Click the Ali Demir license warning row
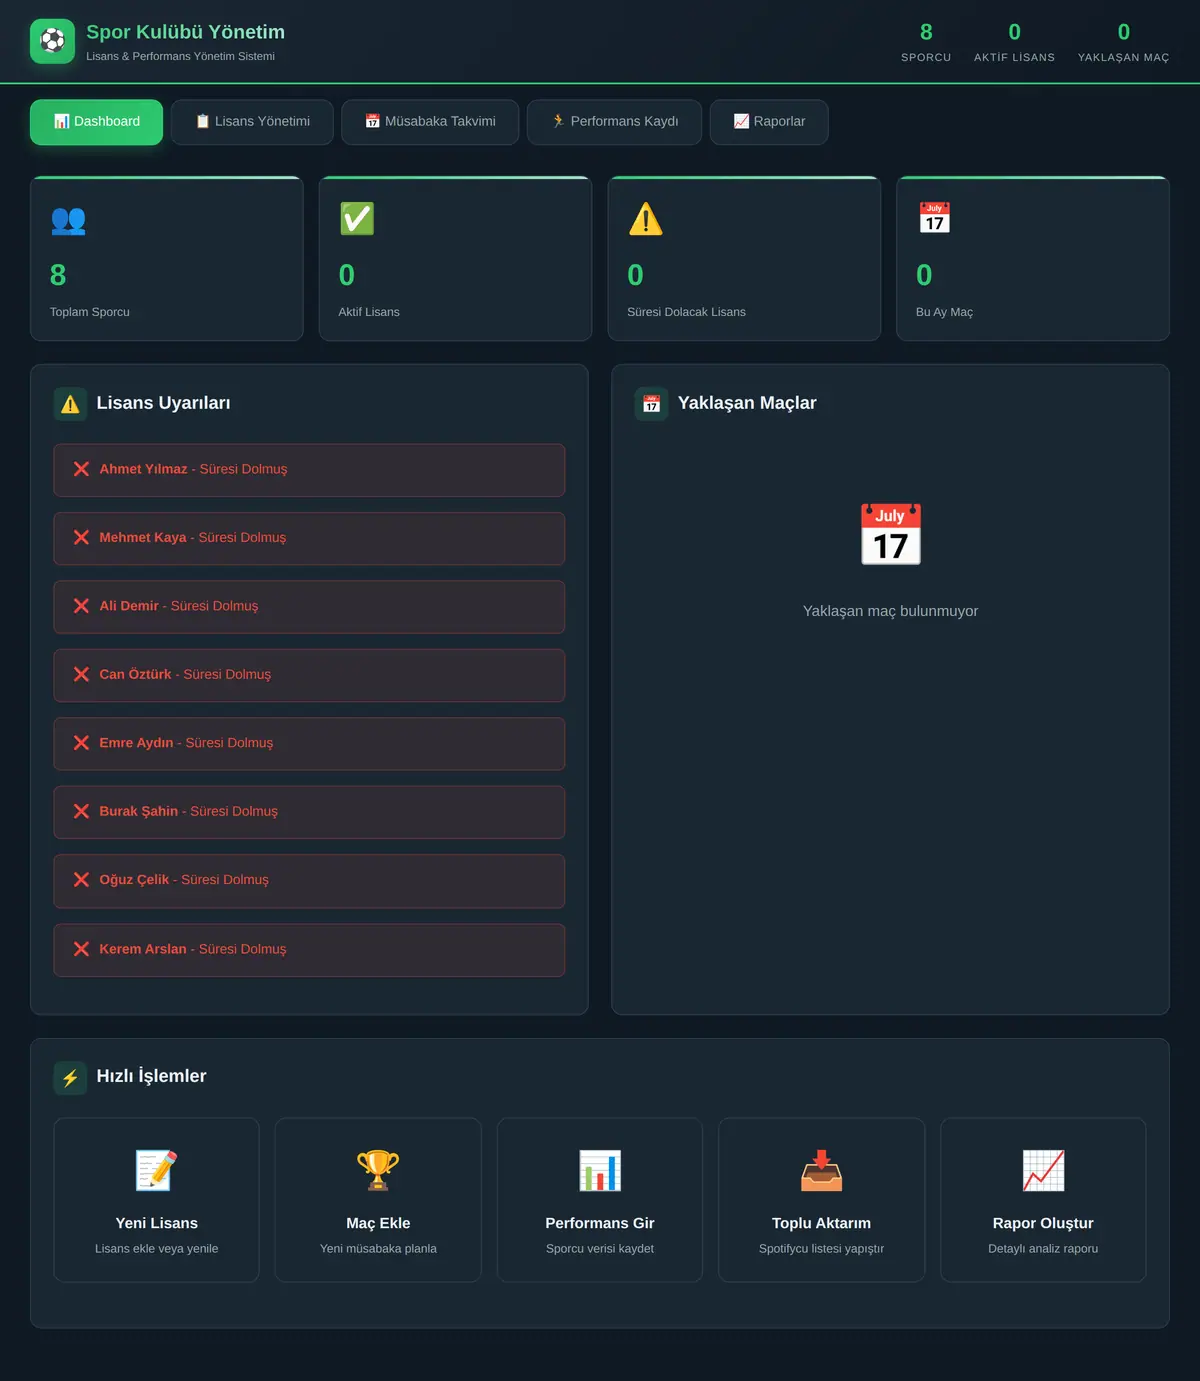Screen dimensions: 1200x1381 click(x=309, y=607)
